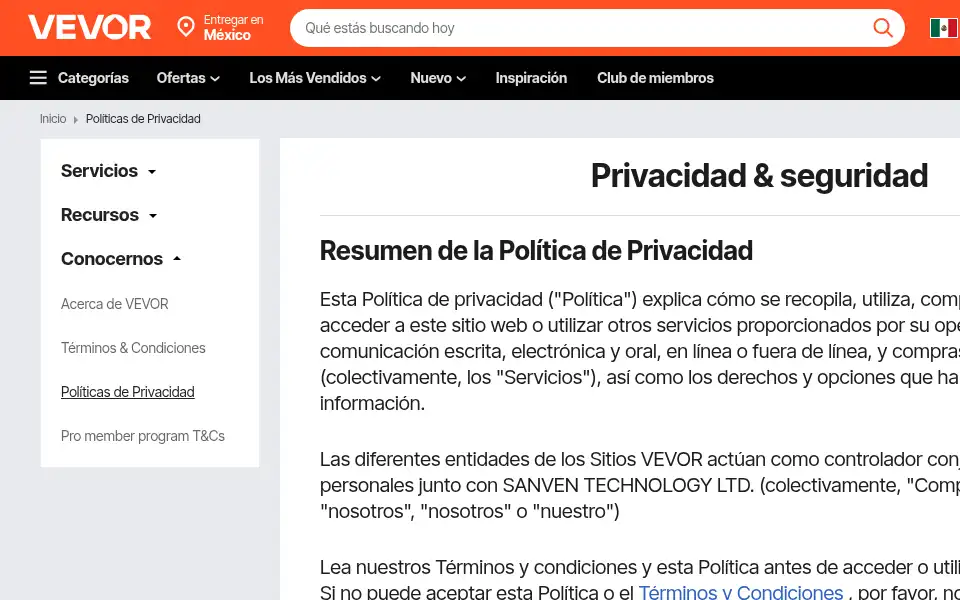The width and height of the screenshot is (960, 600).
Task: Expand the Los Más Vendidos dropdown
Action: click(x=315, y=78)
